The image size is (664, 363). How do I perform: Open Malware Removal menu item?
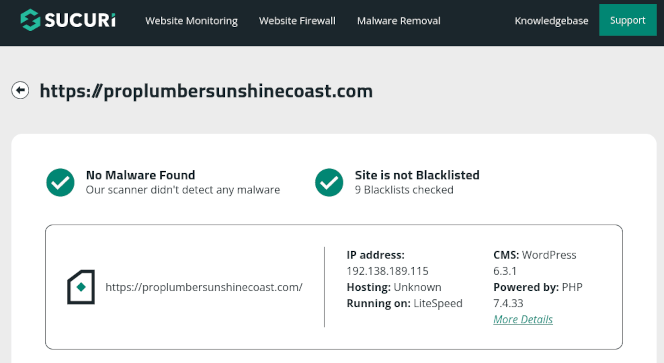click(x=398, y=21)
